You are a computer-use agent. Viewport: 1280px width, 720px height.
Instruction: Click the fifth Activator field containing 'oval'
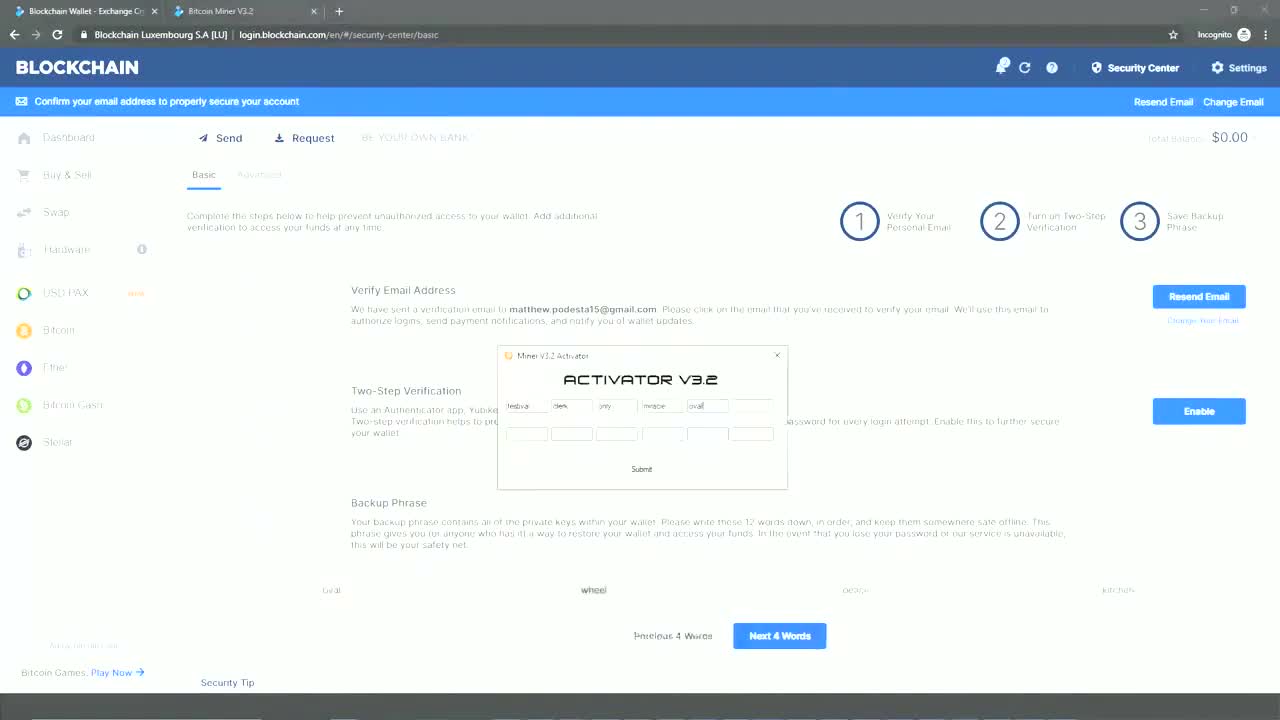(708, 406)
